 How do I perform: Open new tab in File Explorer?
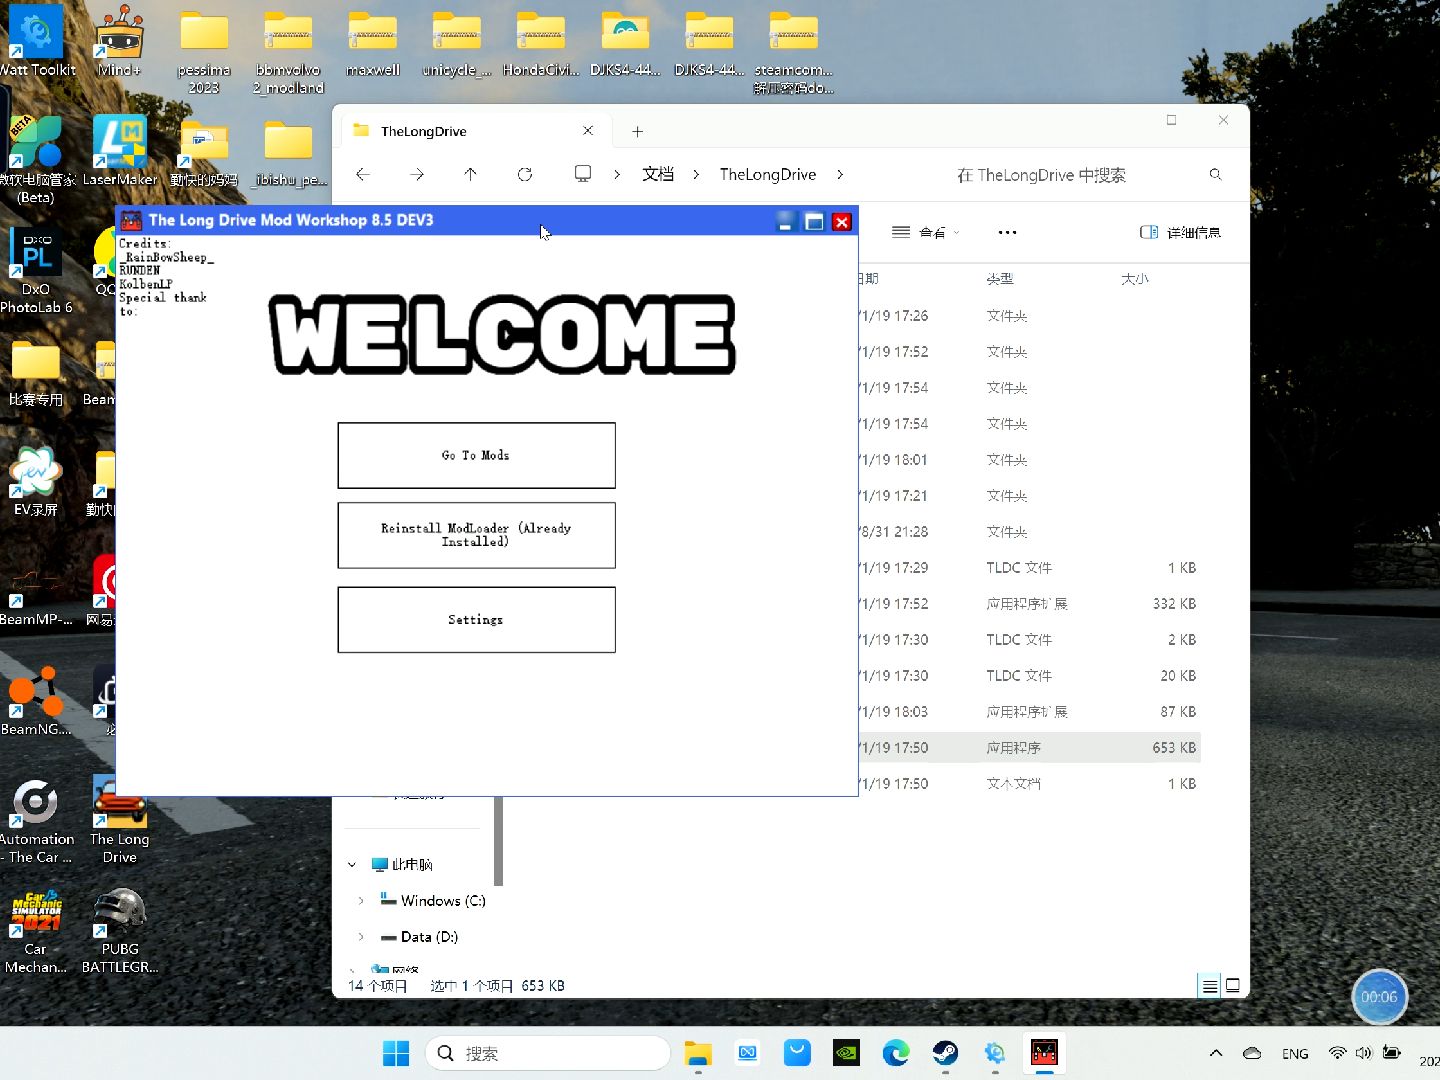pyautogui.click(x=637, y=131)
